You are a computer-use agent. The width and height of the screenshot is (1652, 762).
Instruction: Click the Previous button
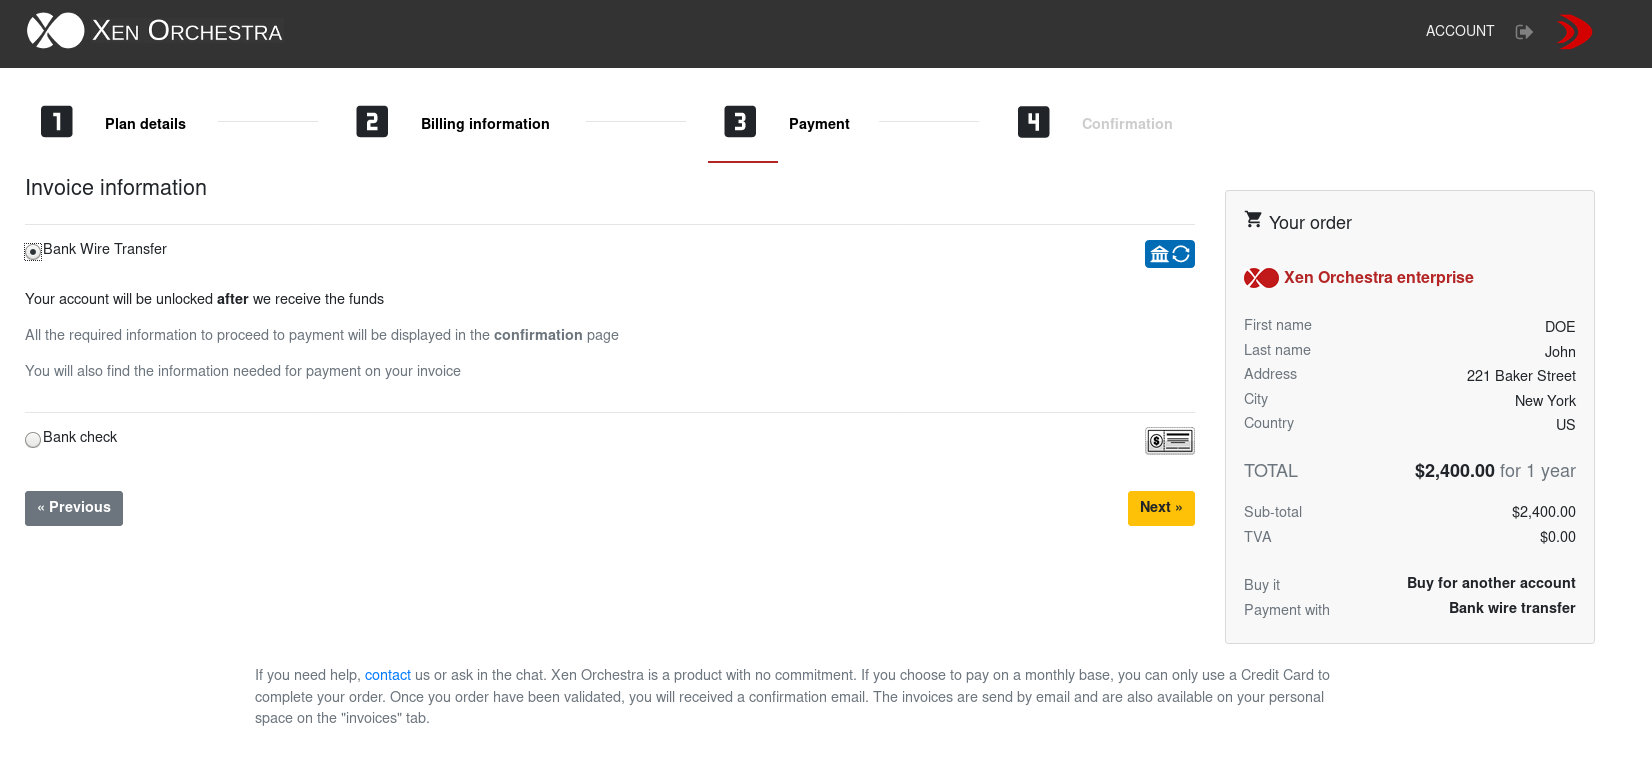point(74,508)
